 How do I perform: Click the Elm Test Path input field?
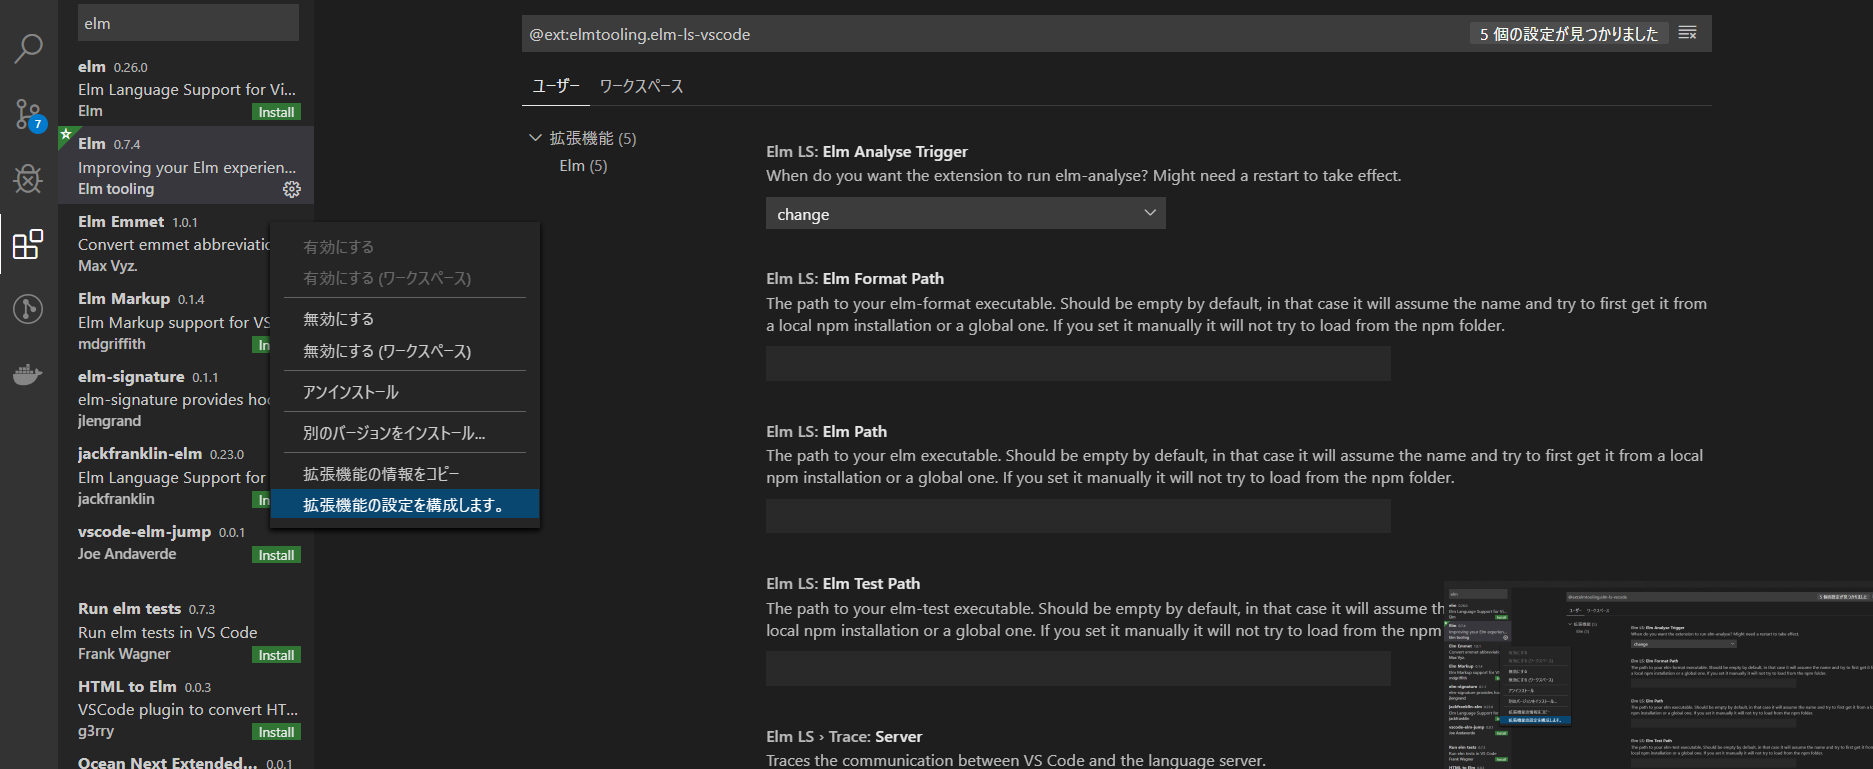point(1078,668)
